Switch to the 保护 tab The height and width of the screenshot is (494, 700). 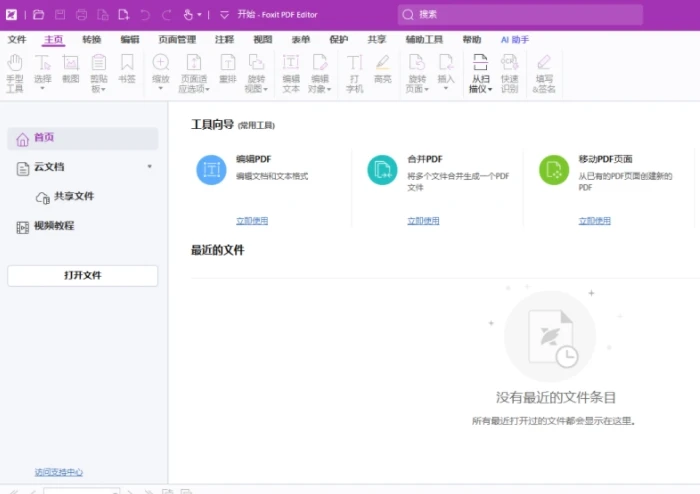point(338,40)
